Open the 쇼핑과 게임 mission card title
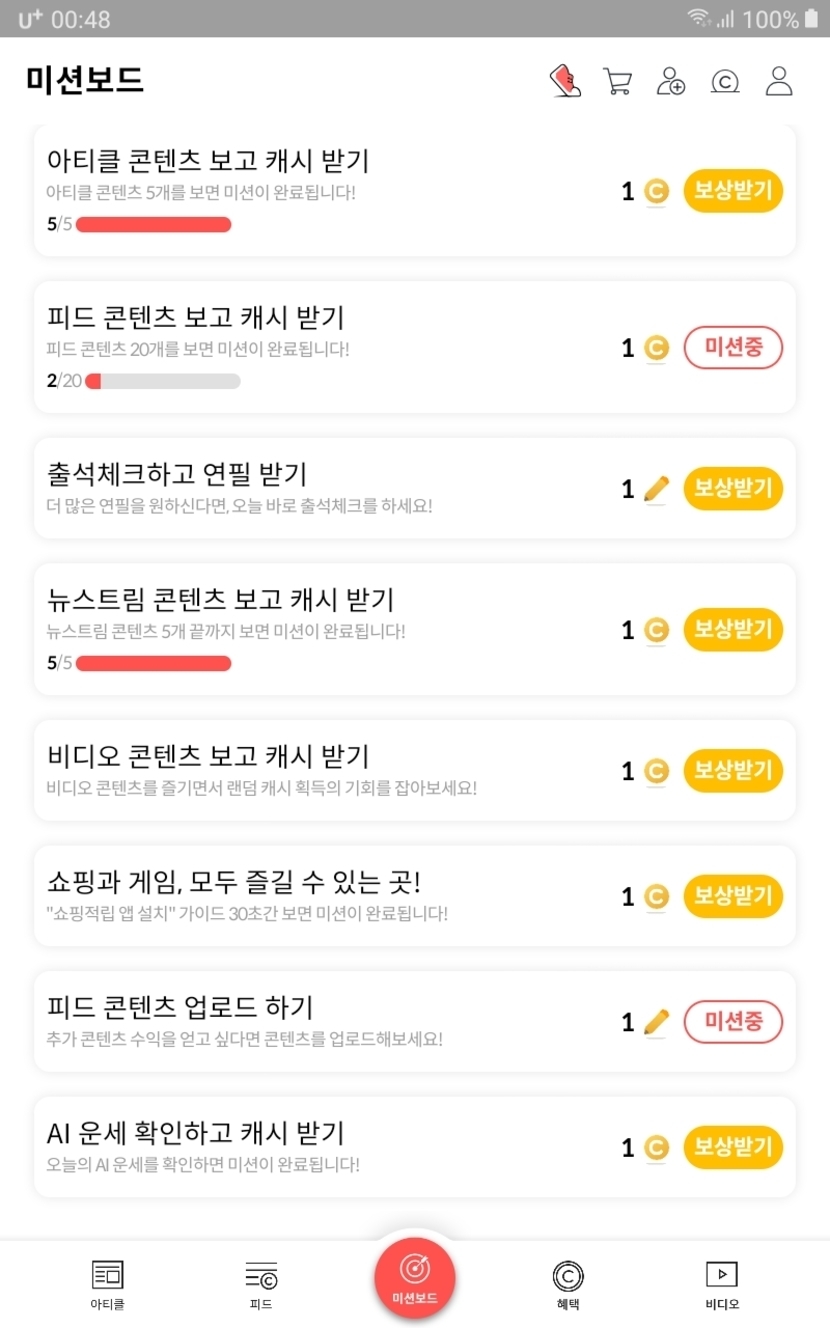Viewport: 830px width, 1328px height. pyautogui.click(x=234, y=883)
